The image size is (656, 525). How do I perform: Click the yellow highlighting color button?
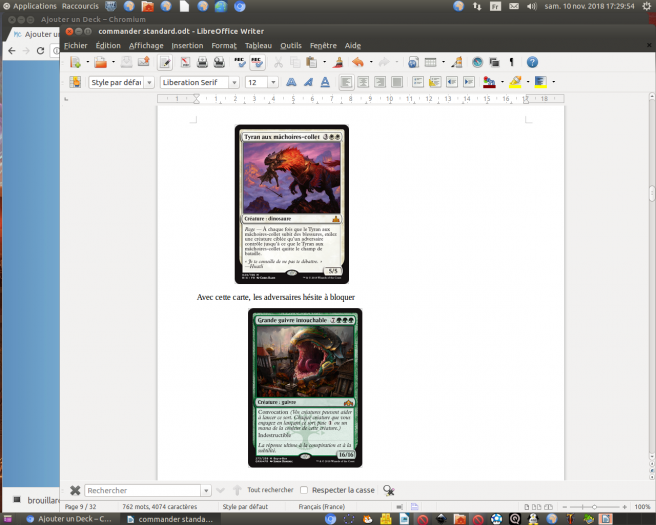click(514, 82)
